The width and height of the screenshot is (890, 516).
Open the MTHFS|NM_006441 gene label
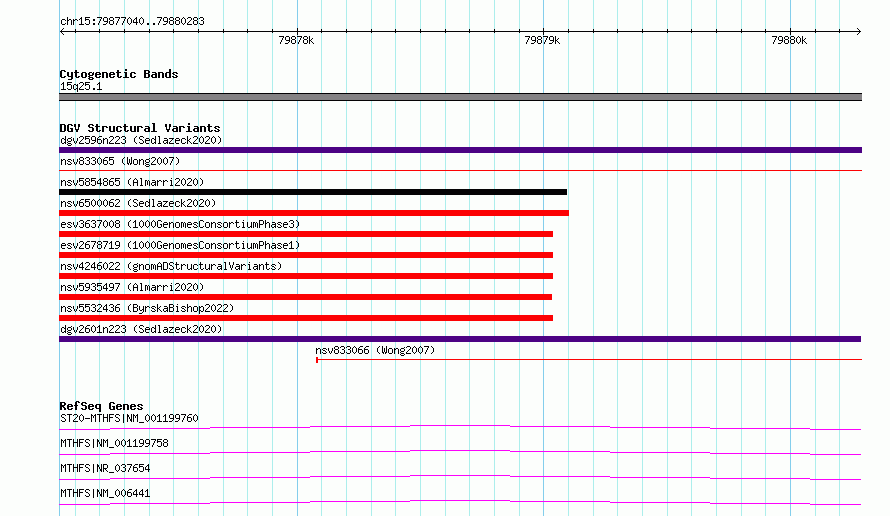[x=105, y=493]
